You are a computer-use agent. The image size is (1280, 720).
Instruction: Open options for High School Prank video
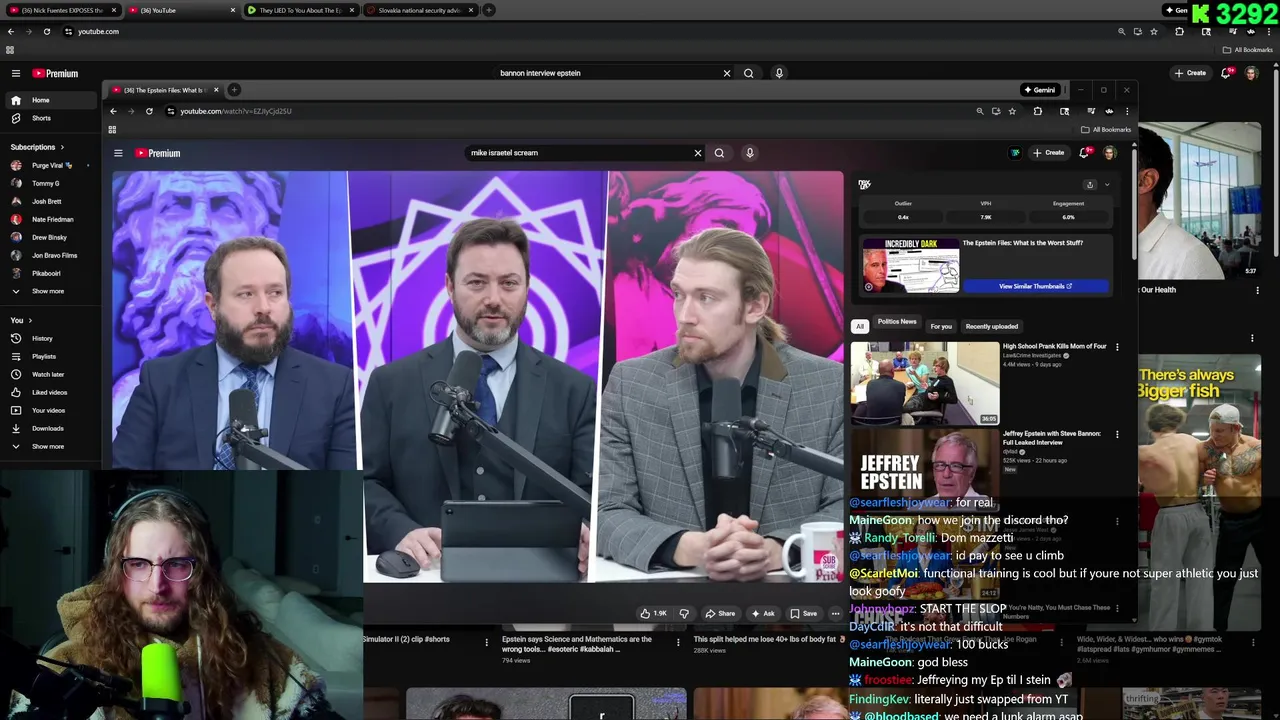1117,347
